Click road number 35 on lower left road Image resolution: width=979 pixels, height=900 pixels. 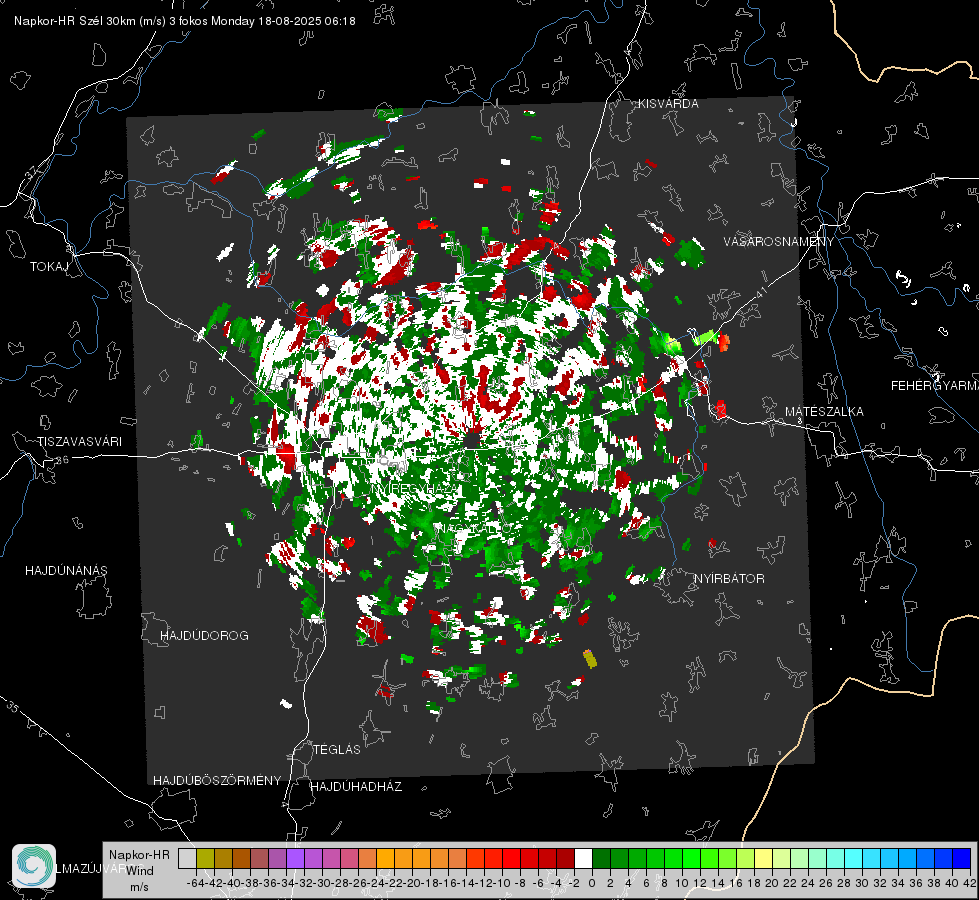pyautogui.click(x=12, y=707)
